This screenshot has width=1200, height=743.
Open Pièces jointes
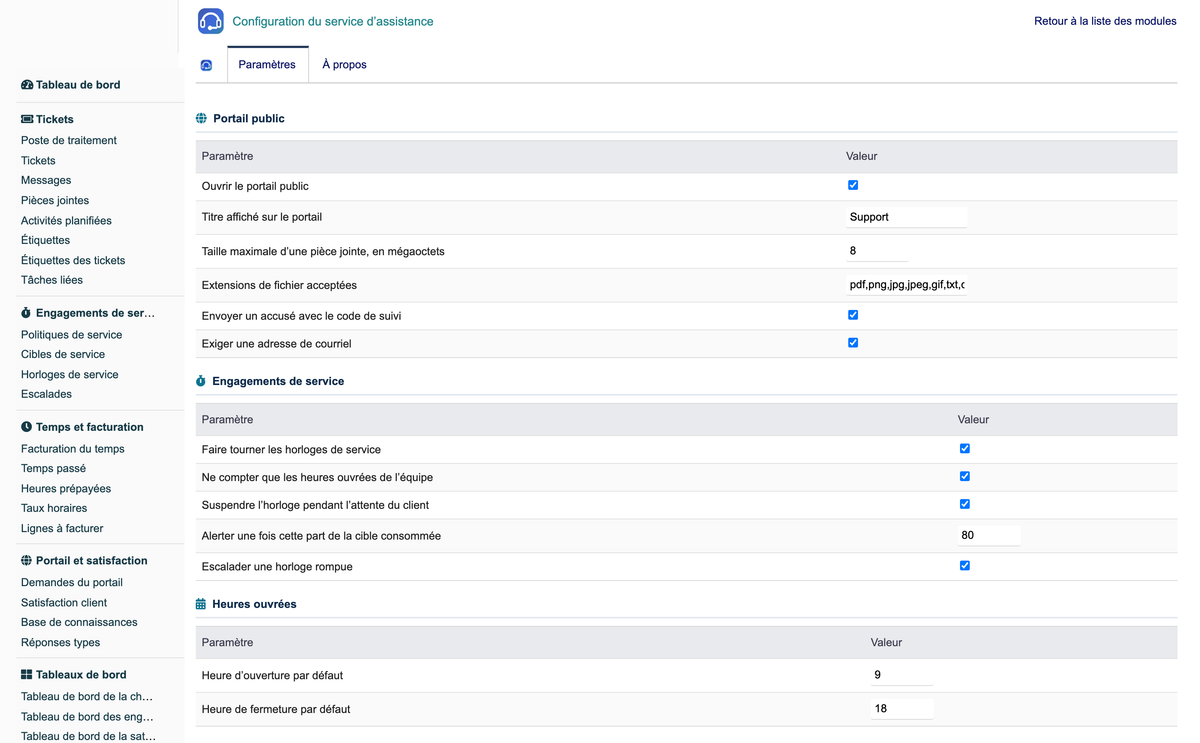(x=55, y=201)
